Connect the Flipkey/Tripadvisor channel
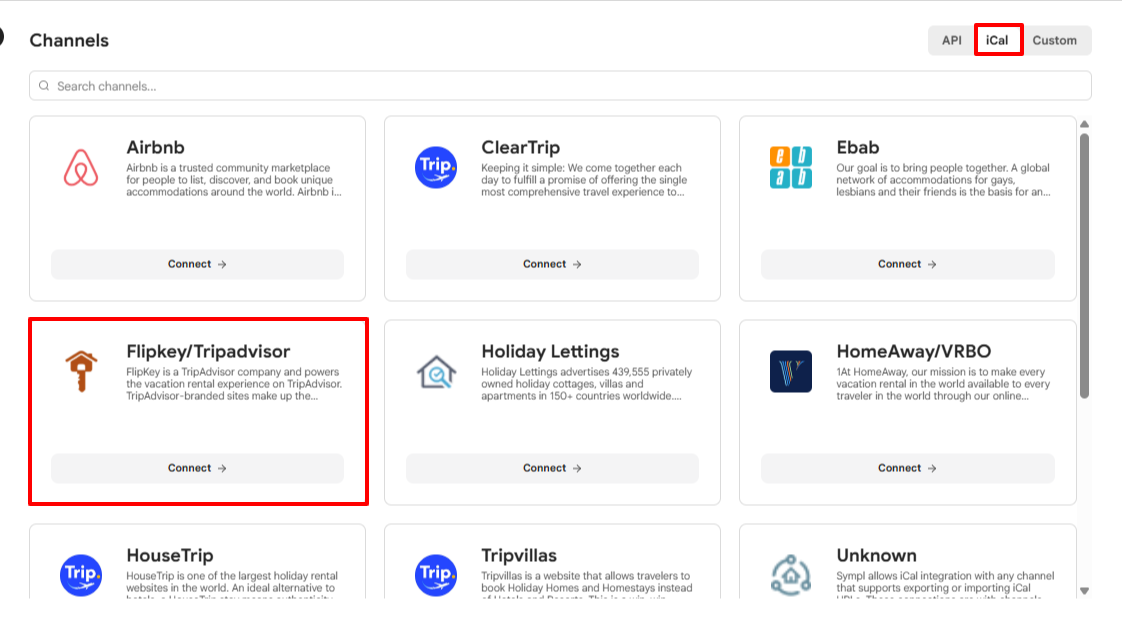Image resolution: width=1122 pixels, height=618 pixels. point(197,468)
